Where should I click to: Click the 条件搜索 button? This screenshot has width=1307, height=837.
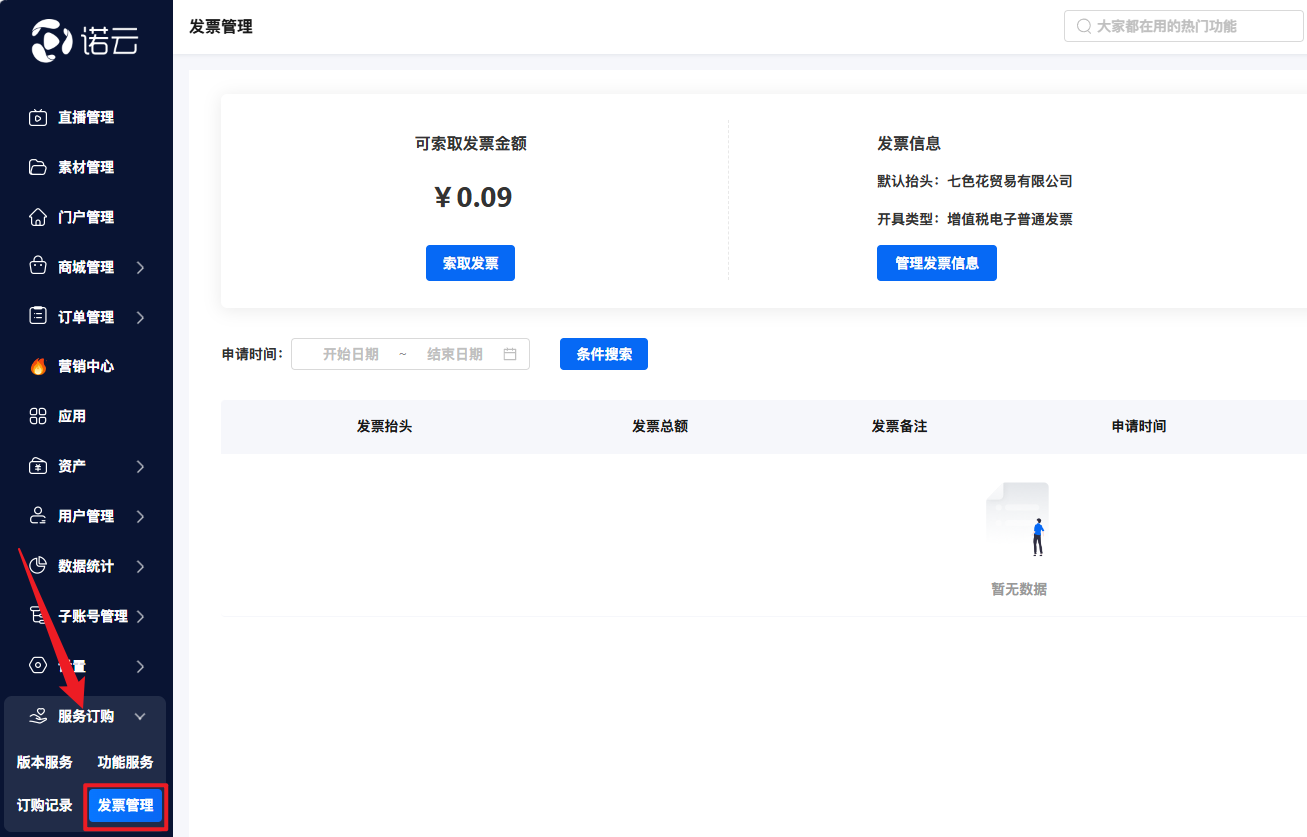pyautogui.click(x=604, y=354)
